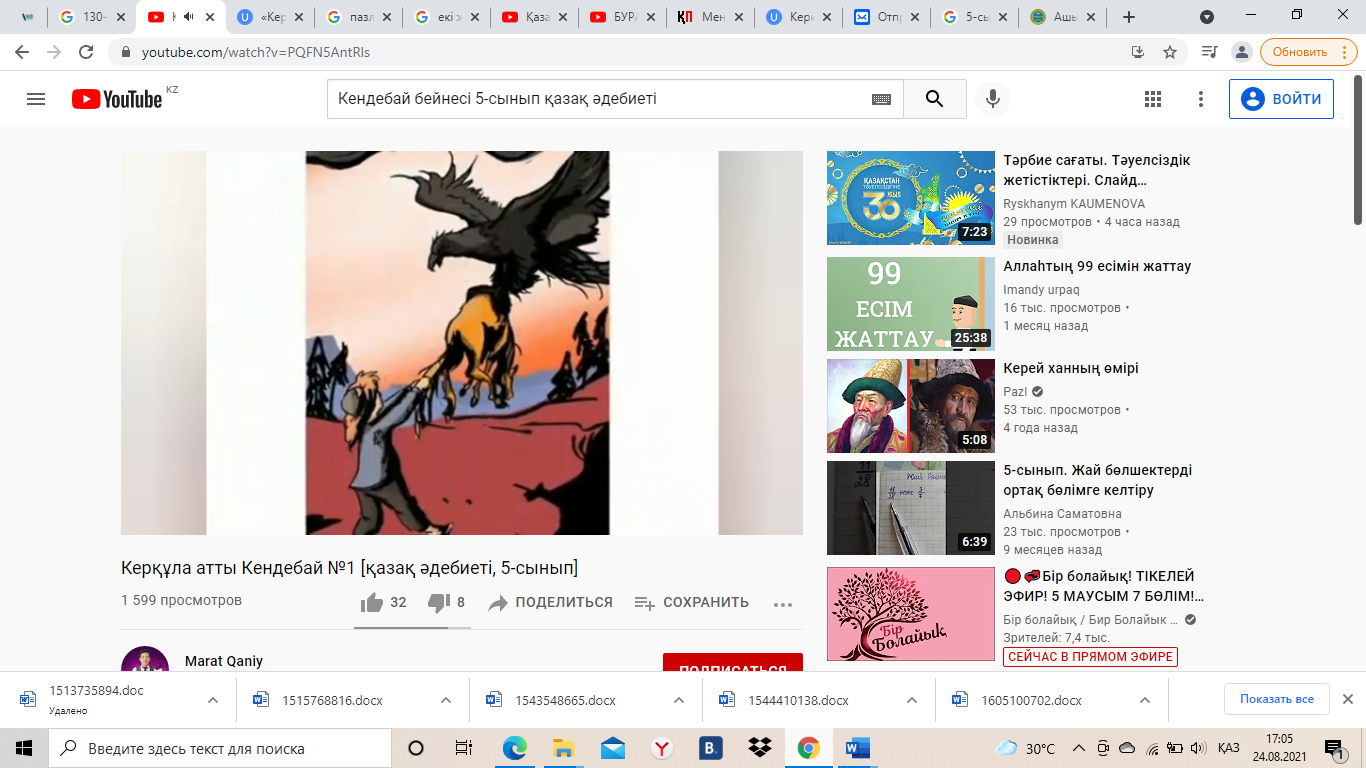Bookmark this page with the star
1366x768 pixels.
1169,52
